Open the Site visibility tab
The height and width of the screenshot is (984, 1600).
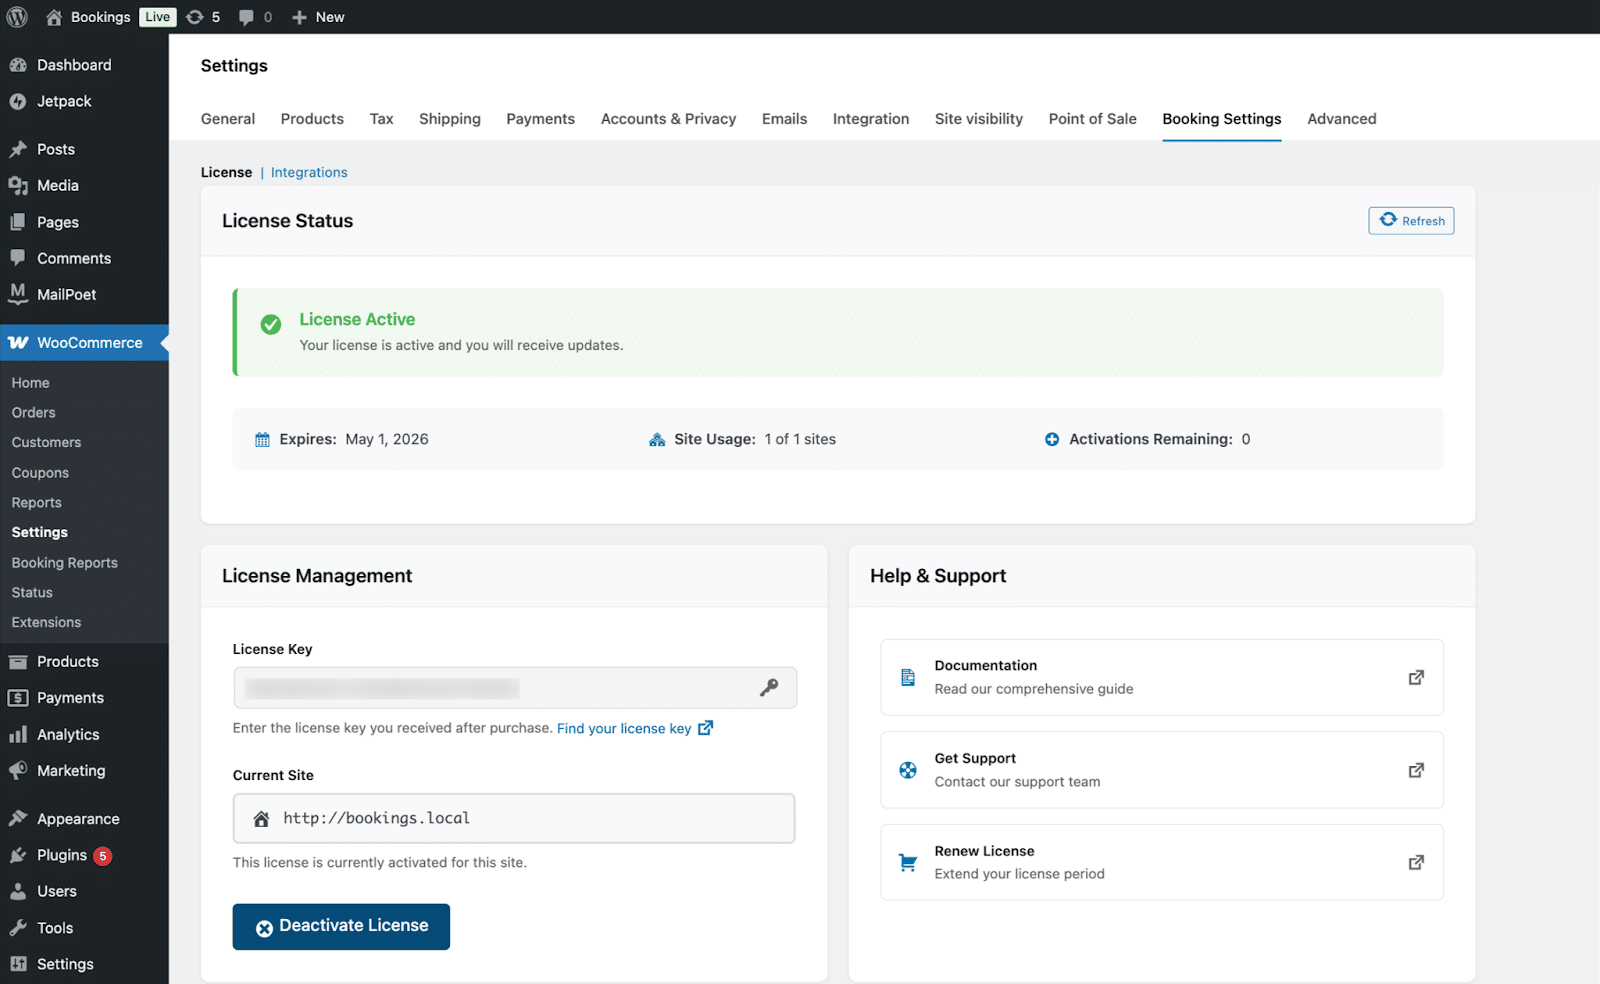click(979, 119)
